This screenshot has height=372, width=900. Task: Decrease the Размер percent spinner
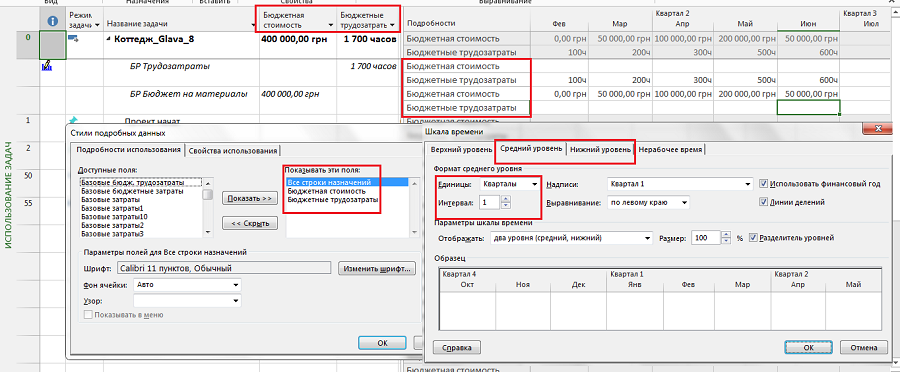pos(727,241)
